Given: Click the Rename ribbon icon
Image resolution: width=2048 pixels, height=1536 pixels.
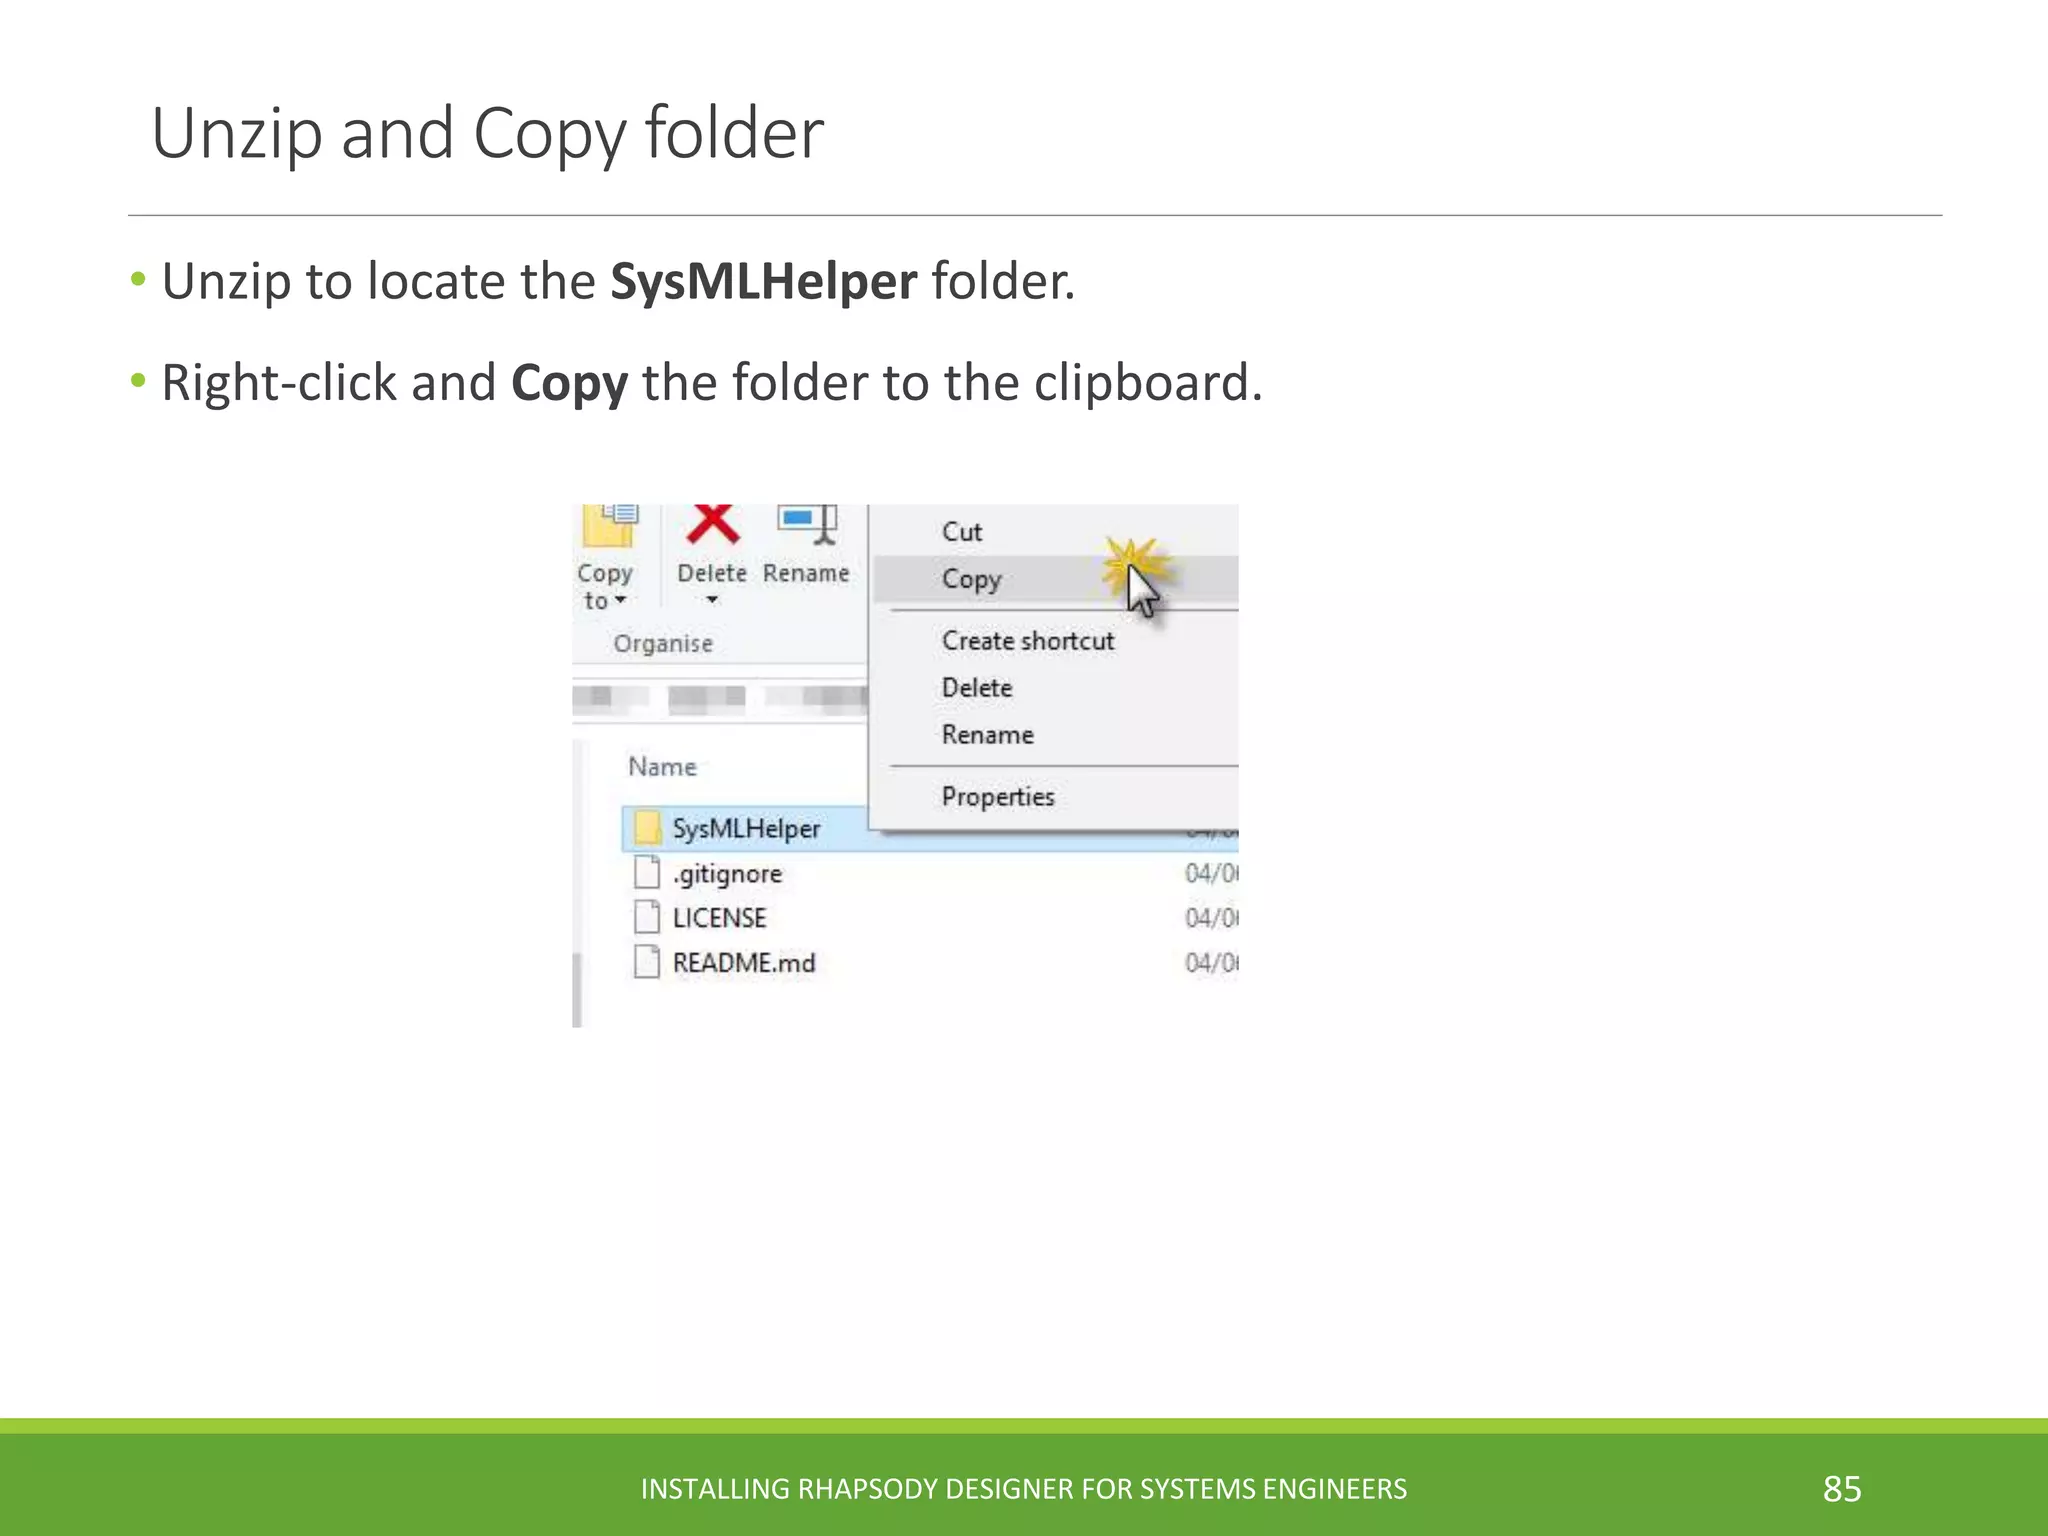Looking at the screenshot, I should (x=806, y=525).
